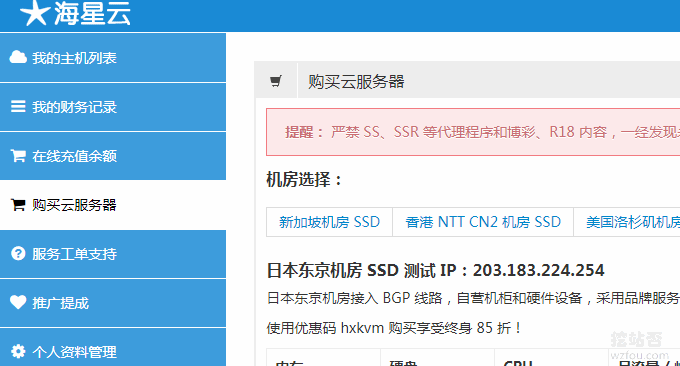This screenshot has width=680, height=366.
Task: Click the cloud icon beside 我的主机列表
Action: coord(18,57)
